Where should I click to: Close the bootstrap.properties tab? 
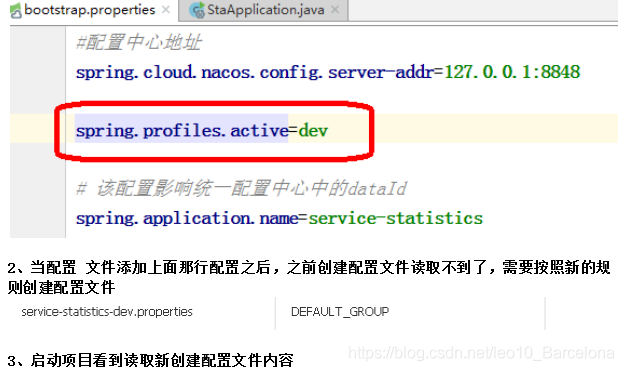click(x=166, y=10)
